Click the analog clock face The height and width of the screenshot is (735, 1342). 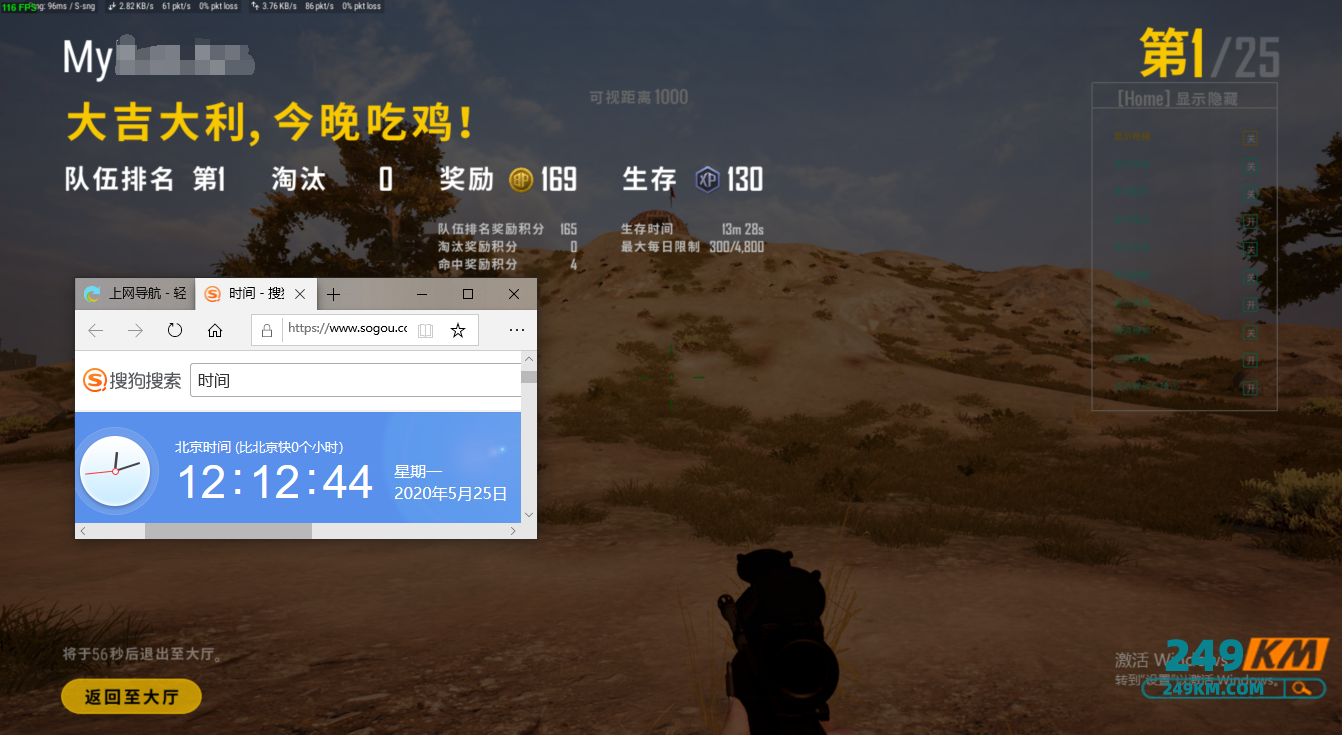(x=115, y=470)
